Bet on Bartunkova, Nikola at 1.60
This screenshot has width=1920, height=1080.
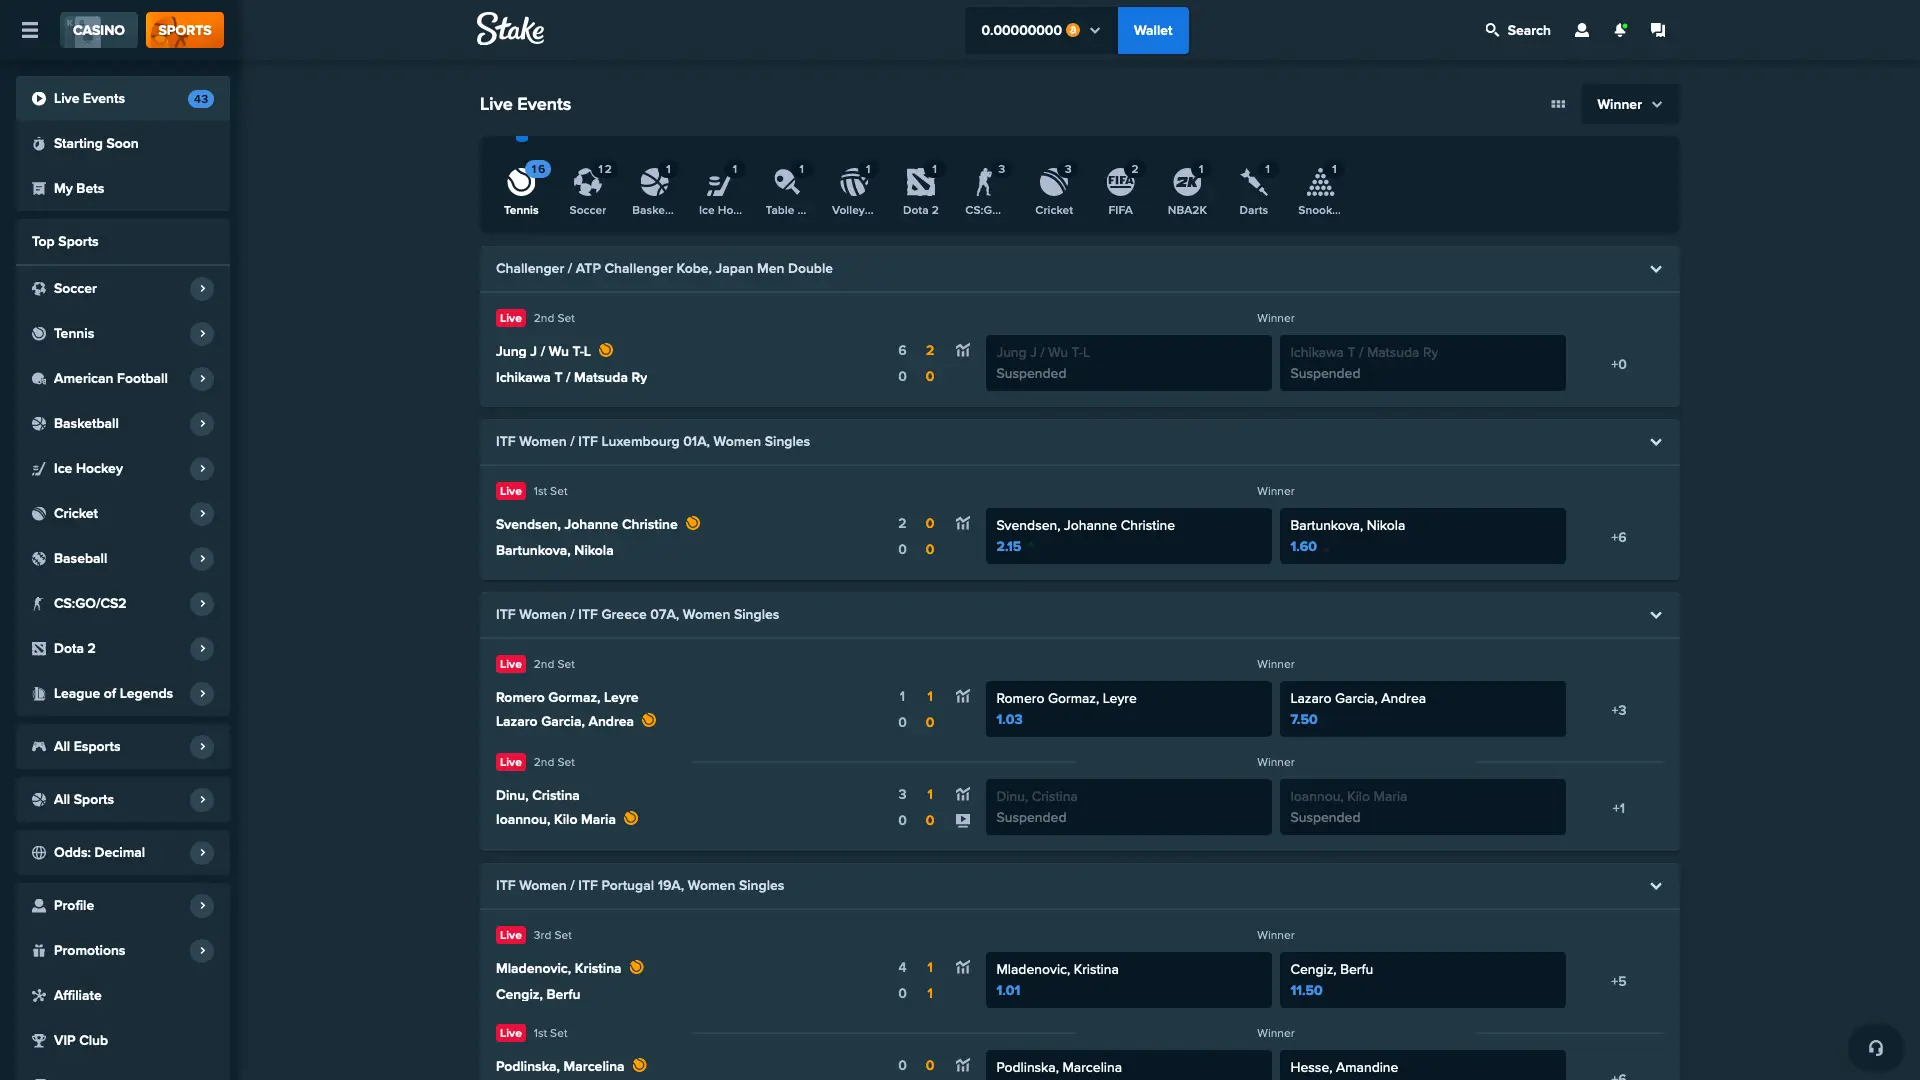tap(1422, 536)
